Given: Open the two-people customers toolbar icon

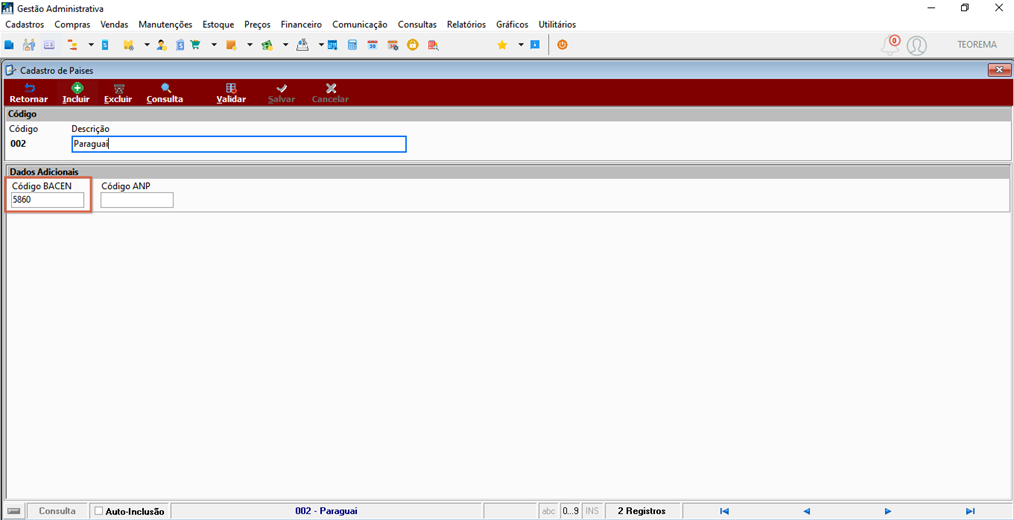Looking at the screenshot, I should 29,45.
